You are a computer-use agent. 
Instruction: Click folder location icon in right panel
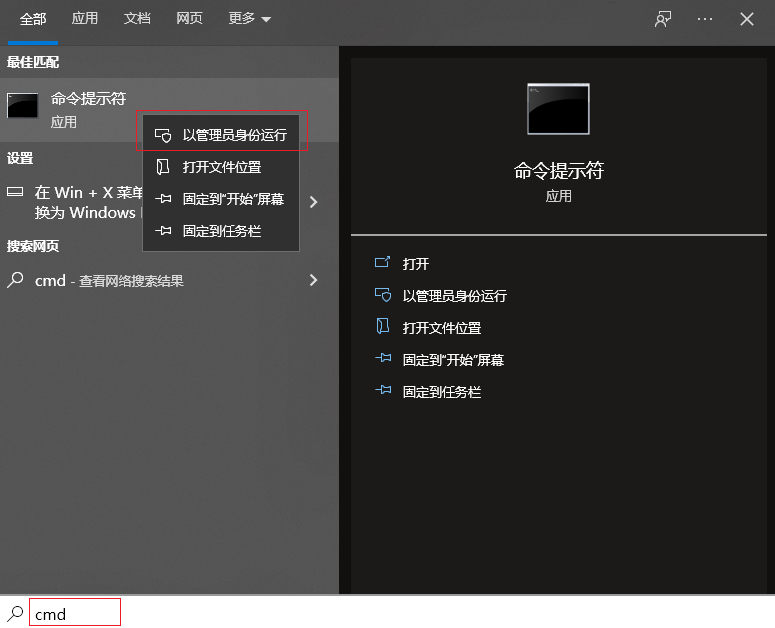coord(383,326)
